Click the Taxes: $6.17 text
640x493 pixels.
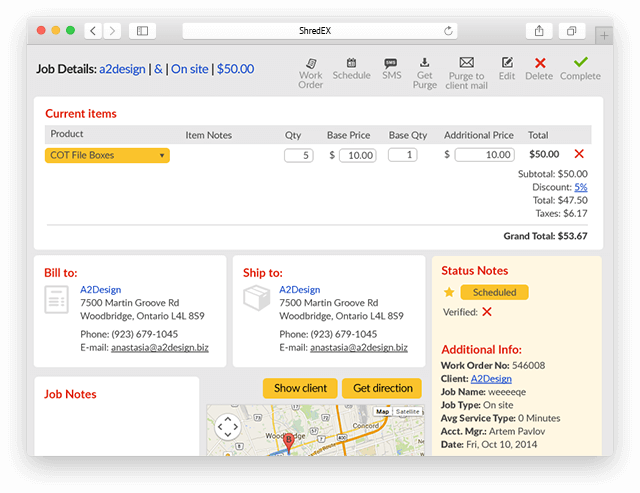click(562, 213)
